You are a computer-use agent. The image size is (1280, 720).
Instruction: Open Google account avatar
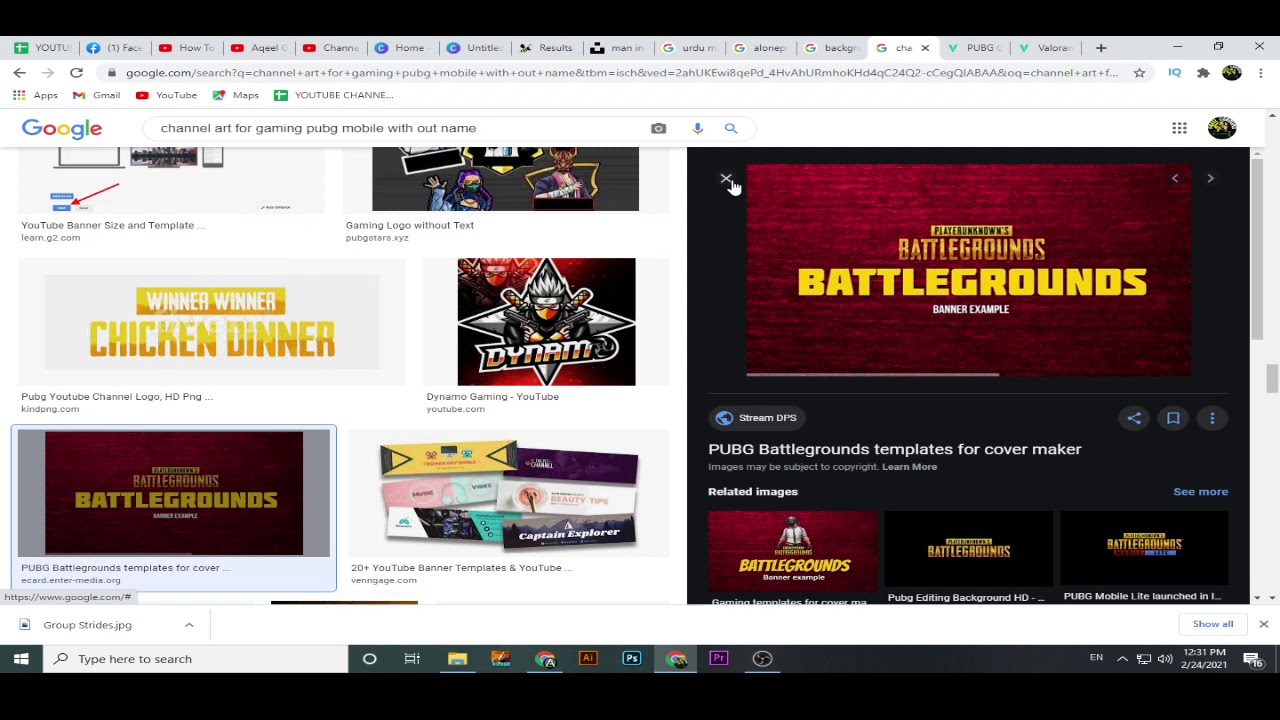click(x=1222, y=128)
